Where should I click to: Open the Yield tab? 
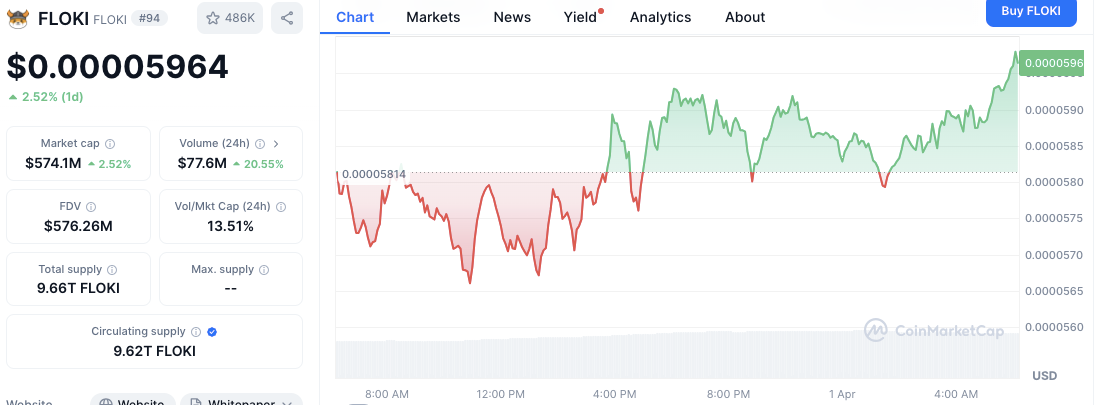(580, 17)
